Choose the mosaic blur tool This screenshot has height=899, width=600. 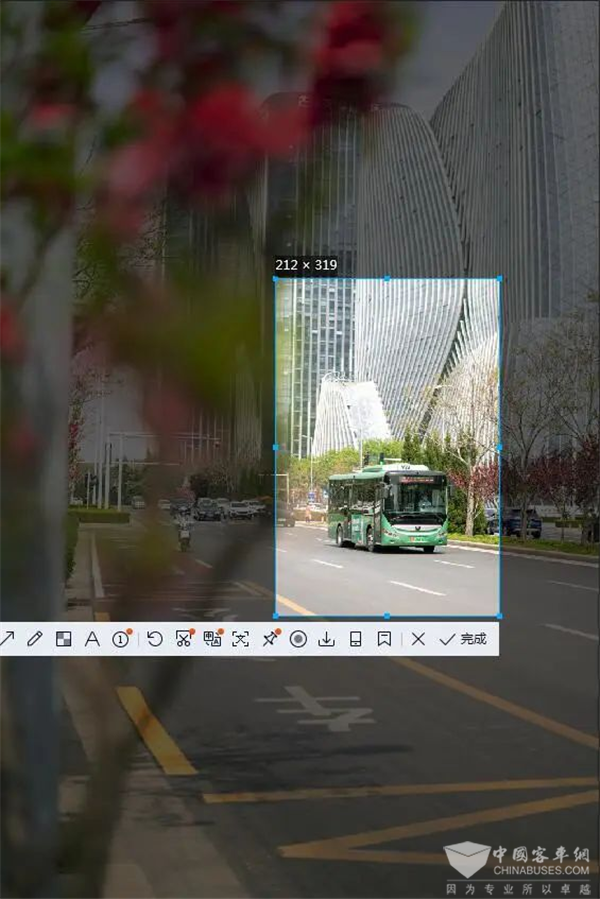[x=63, y=639]
